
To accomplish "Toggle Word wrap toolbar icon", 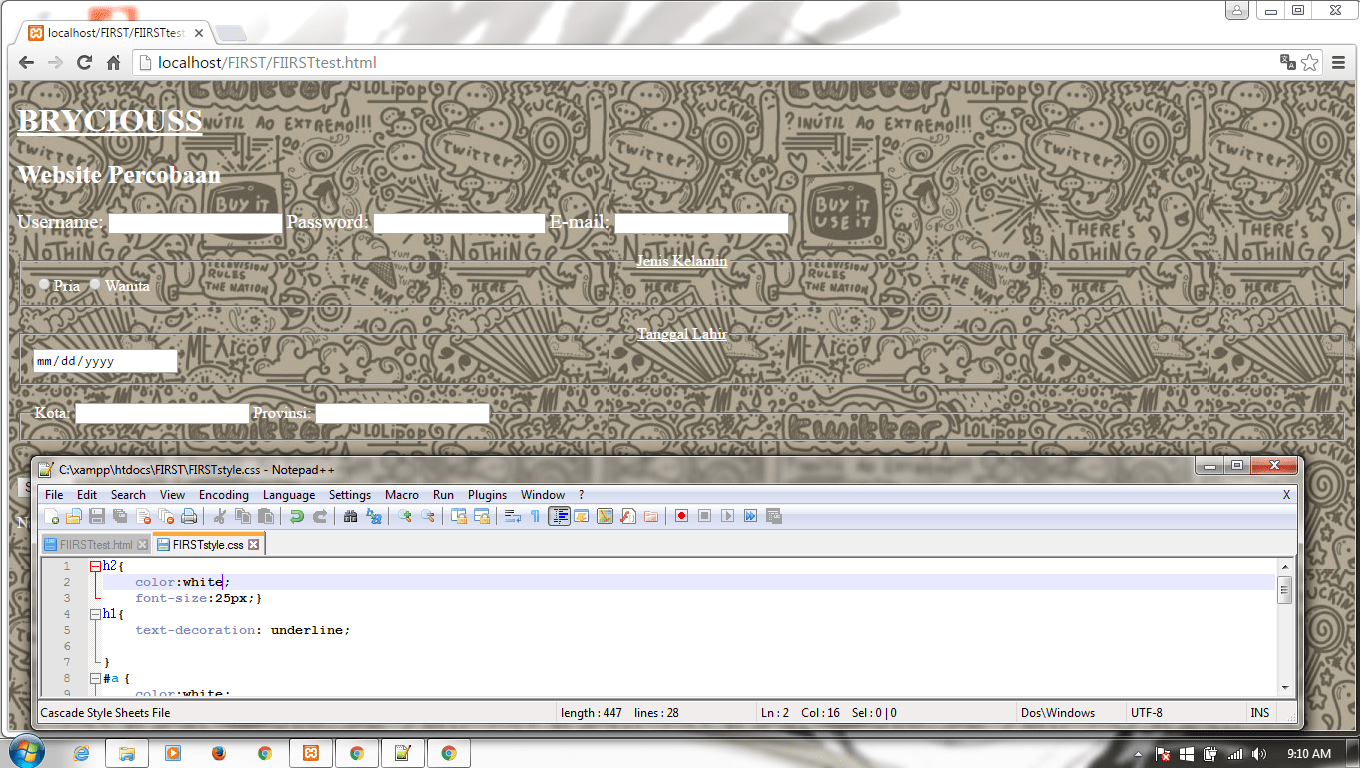I will coord(513,516).
